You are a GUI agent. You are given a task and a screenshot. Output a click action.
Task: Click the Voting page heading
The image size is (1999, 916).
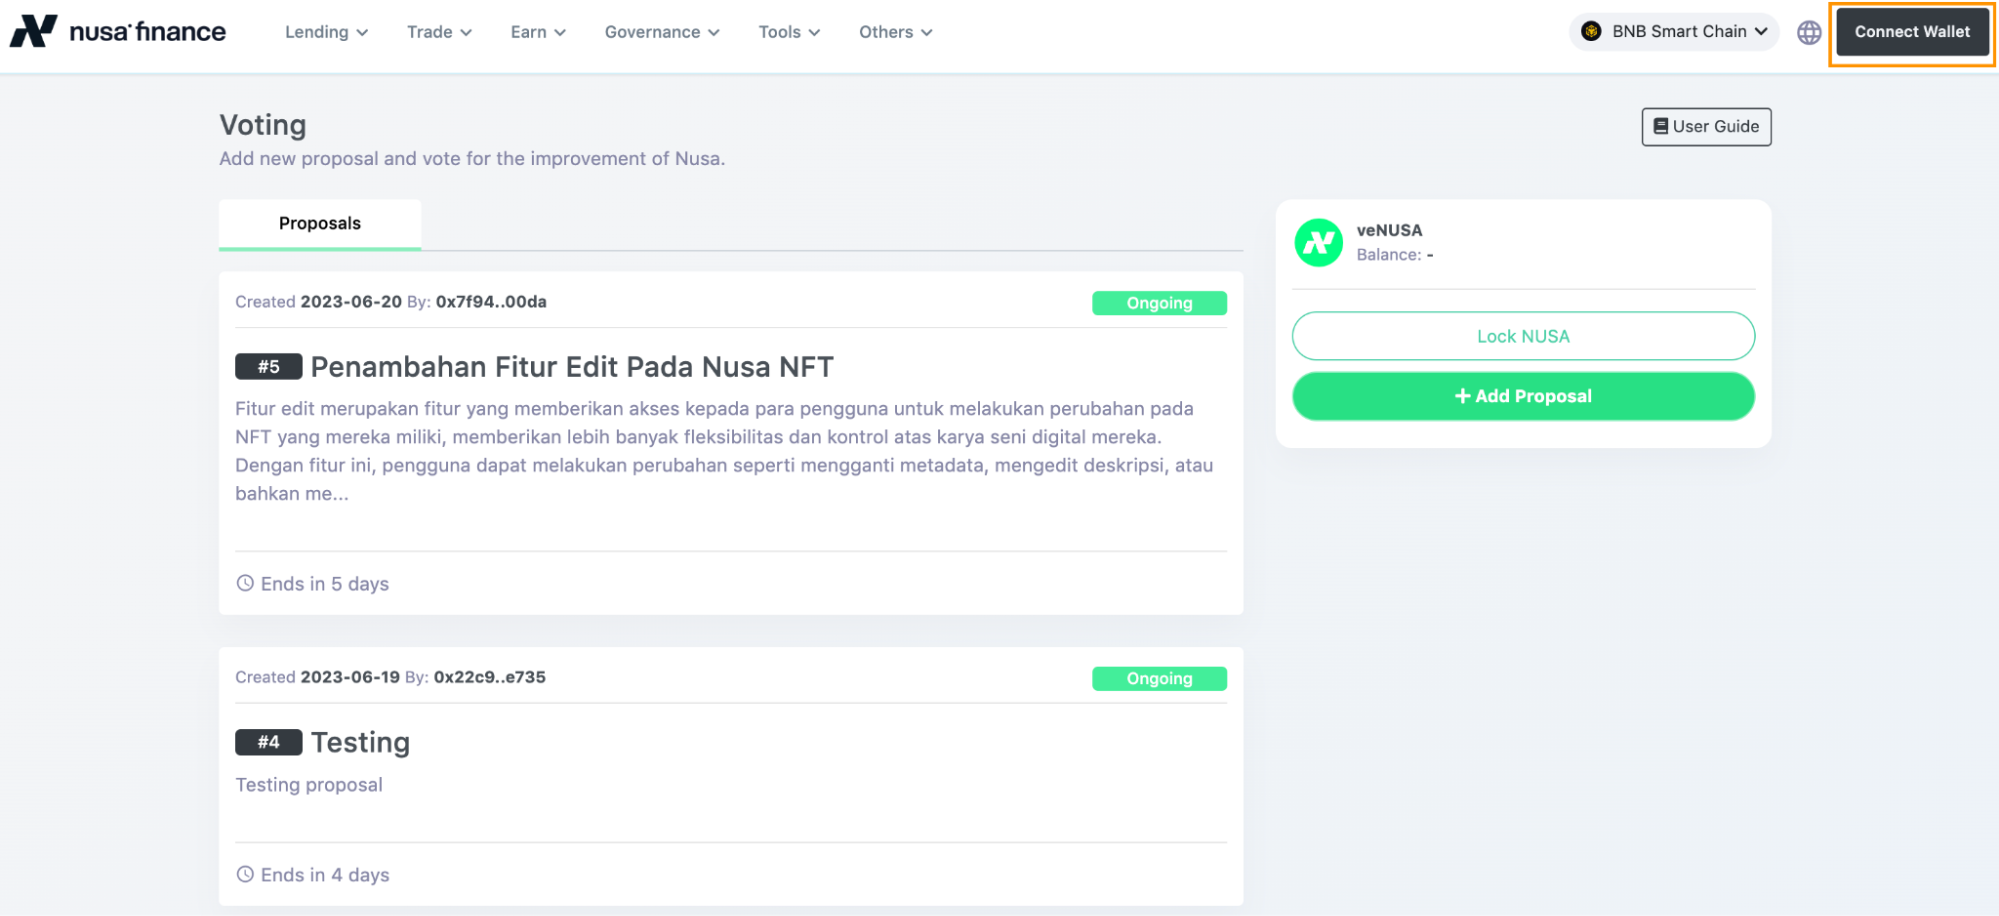click(263, 125)
